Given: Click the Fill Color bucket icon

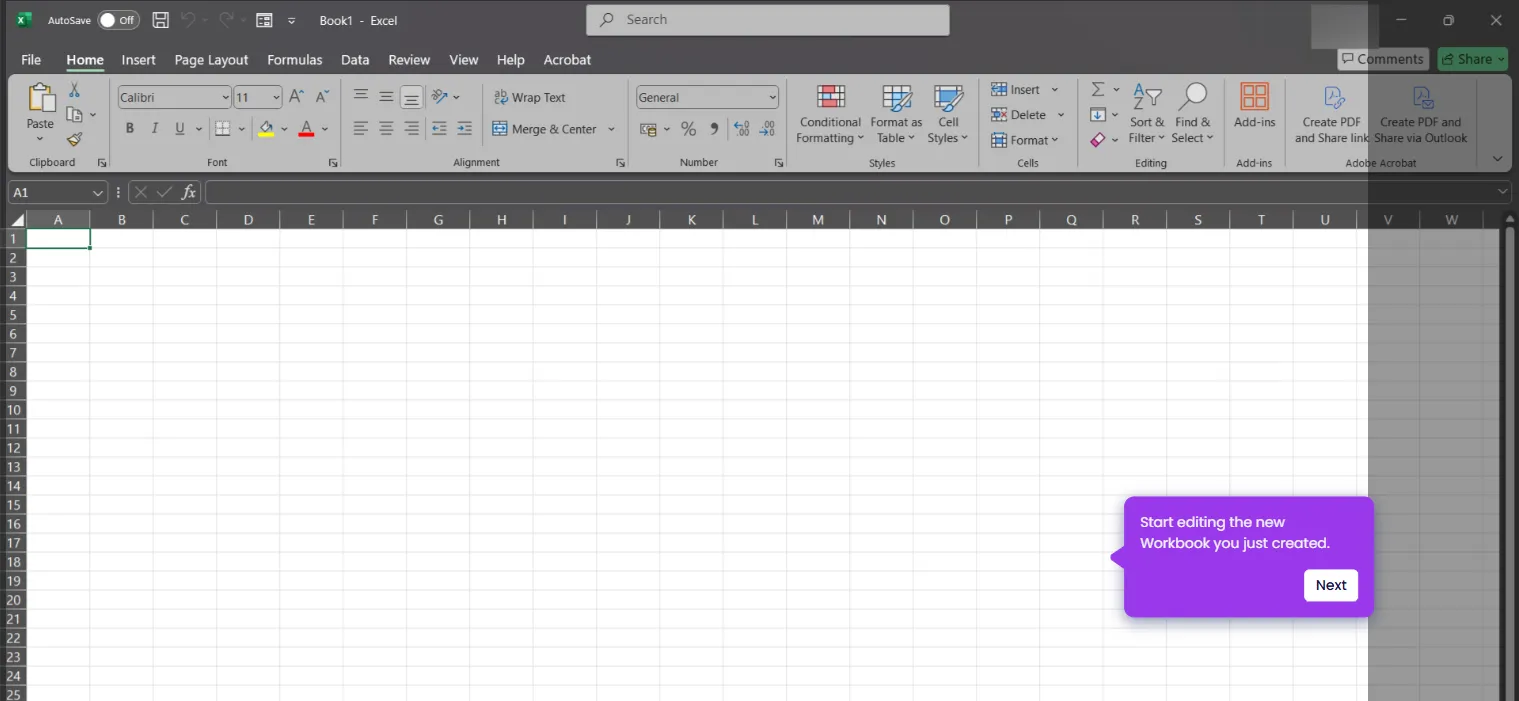Looking at the screenshot, I should 266,129.
